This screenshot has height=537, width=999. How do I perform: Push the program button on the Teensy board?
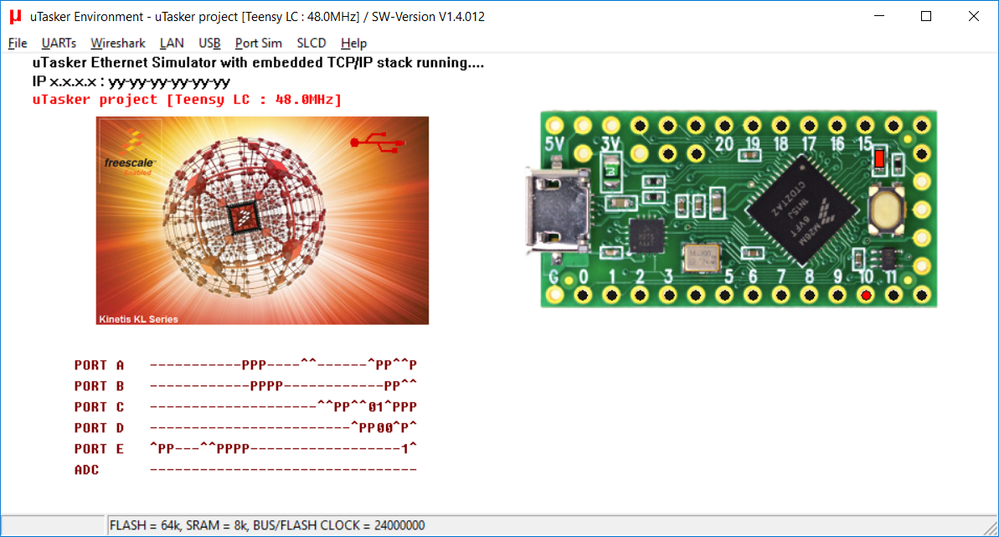(886, 211)
